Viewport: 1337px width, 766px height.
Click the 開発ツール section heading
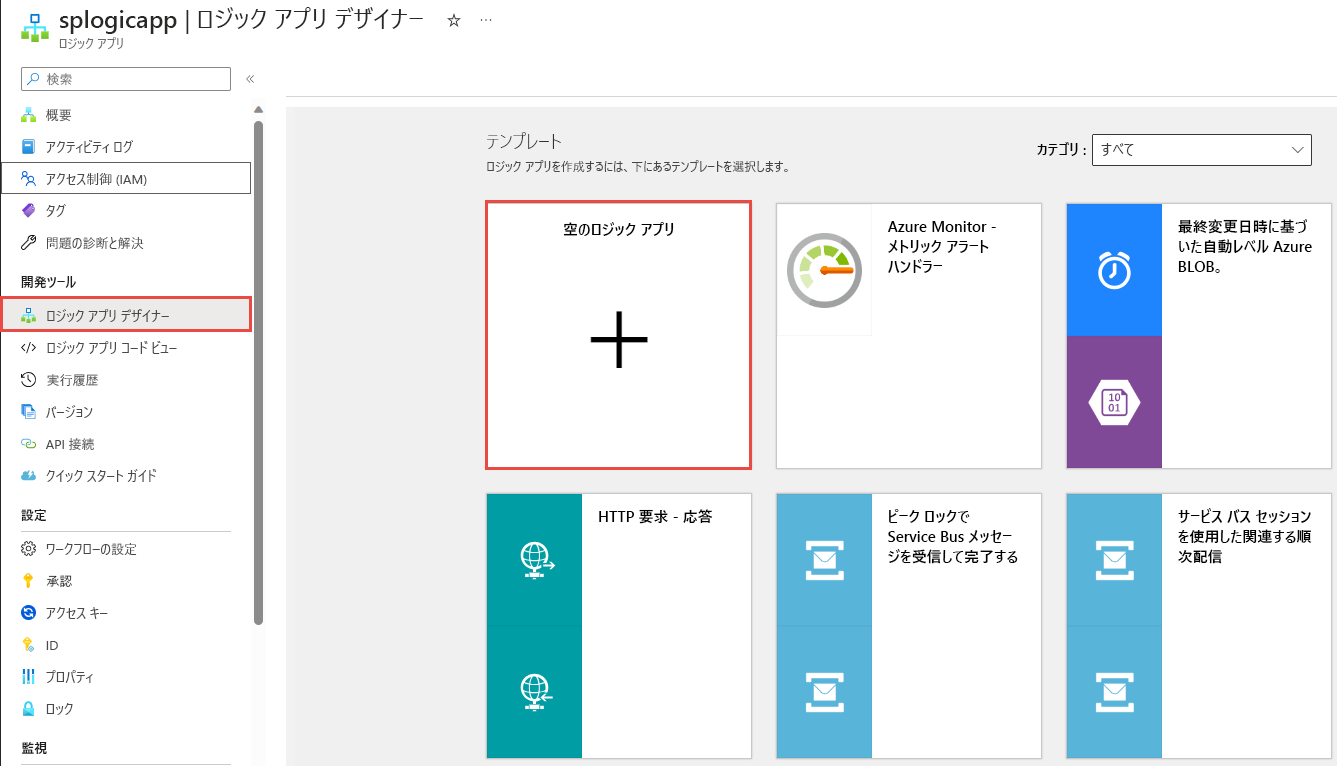pos(48,282)
